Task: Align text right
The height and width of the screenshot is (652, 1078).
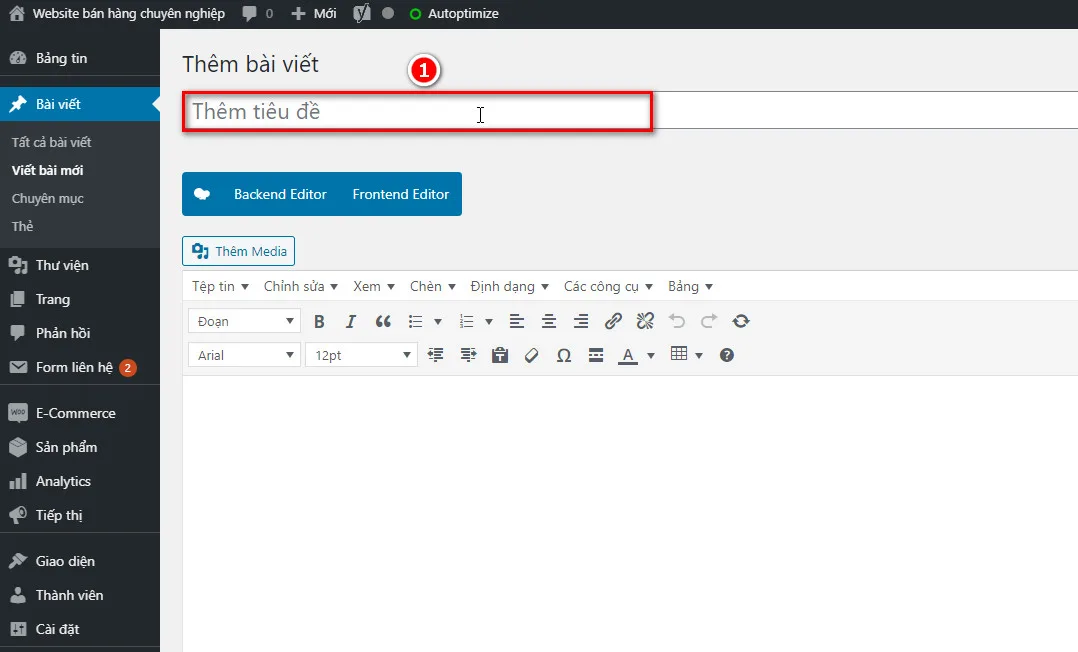Action: (581, 321)
